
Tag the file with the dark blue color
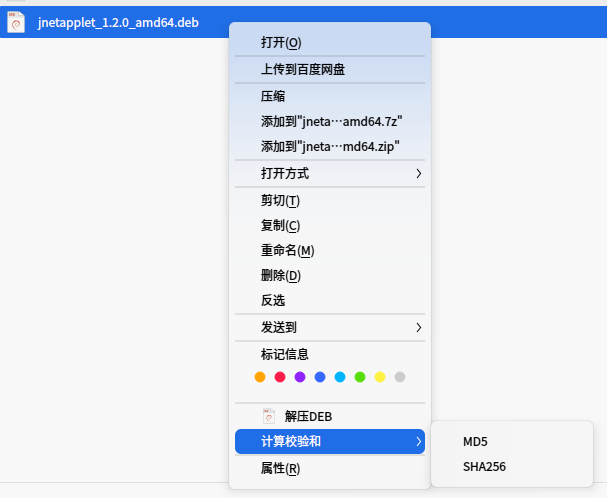pos(320,377)
